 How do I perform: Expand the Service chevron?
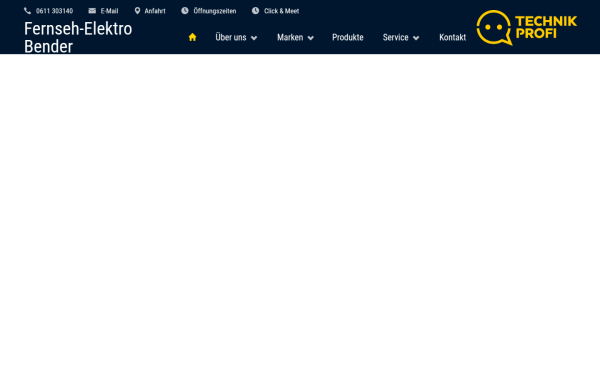pyautogui.click(x=416, y=38)
